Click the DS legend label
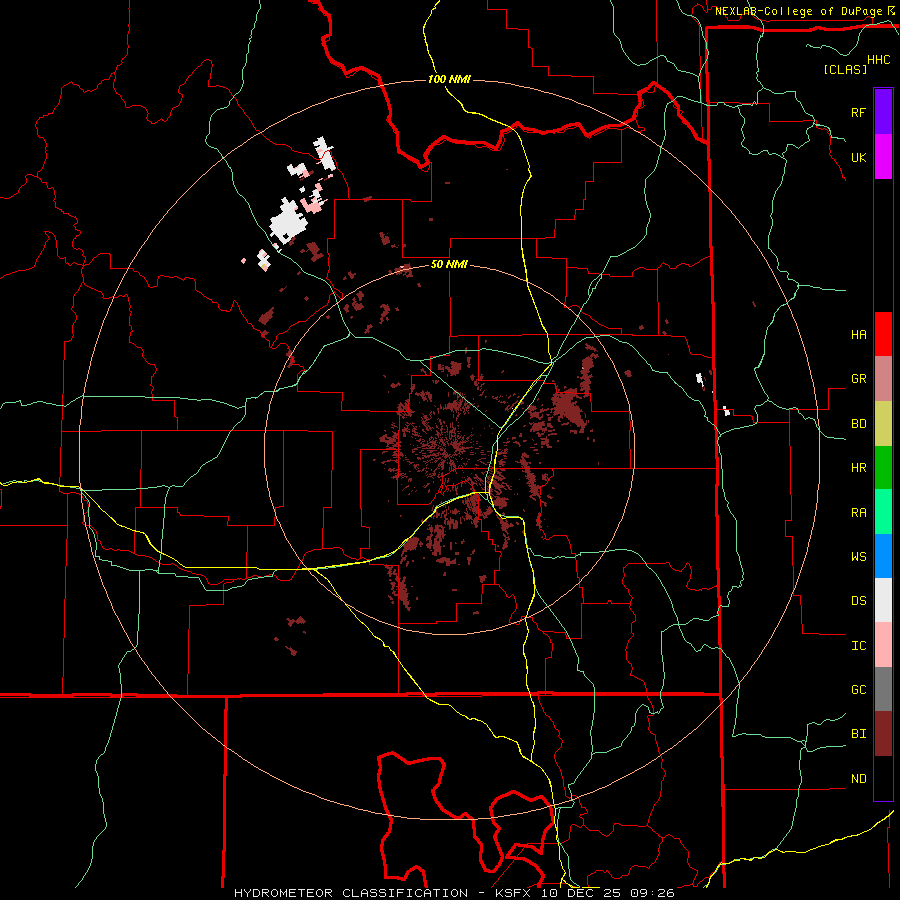This screenshot has height=900, width=900. (858, 601)
